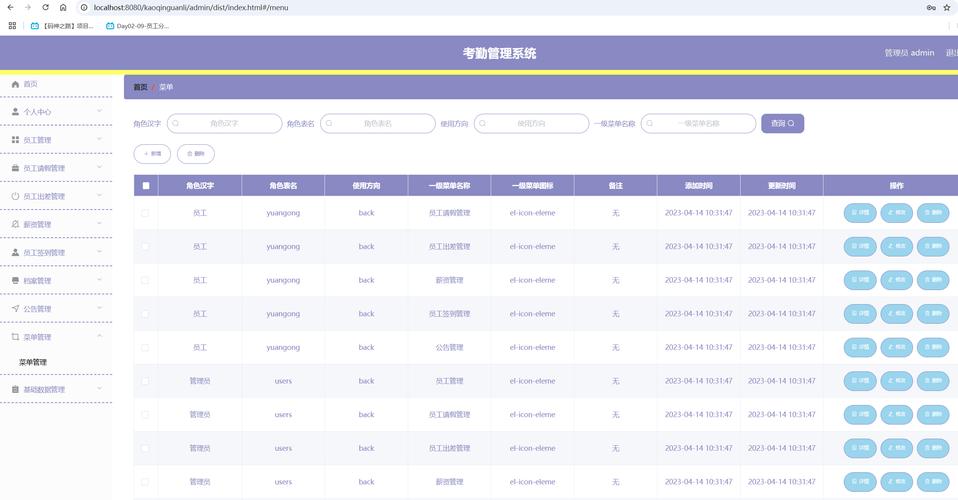Open the 菜单管理 submenu item
Viewport: 958px width, 500px height.
(x=33, y=362)
